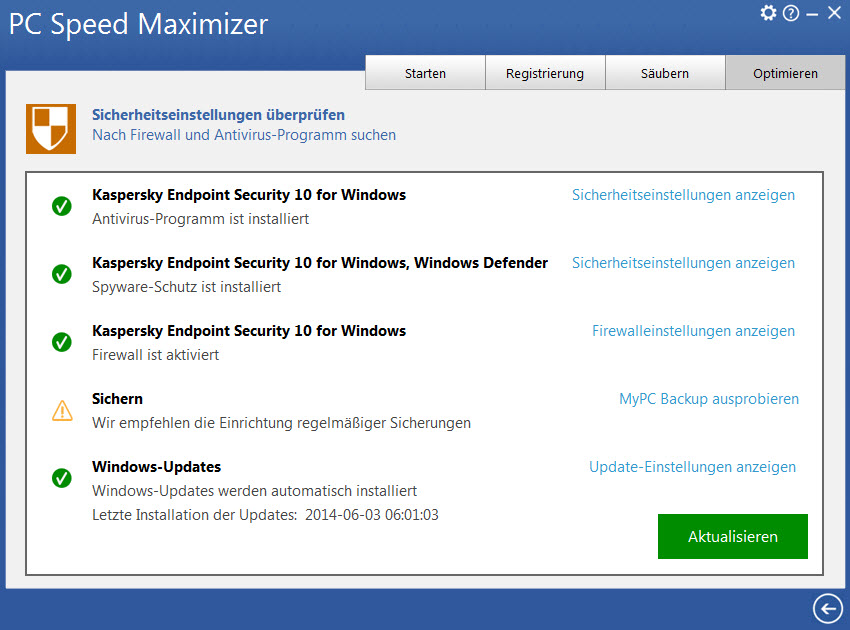Click the PC Speed Maximizer title

138,25
